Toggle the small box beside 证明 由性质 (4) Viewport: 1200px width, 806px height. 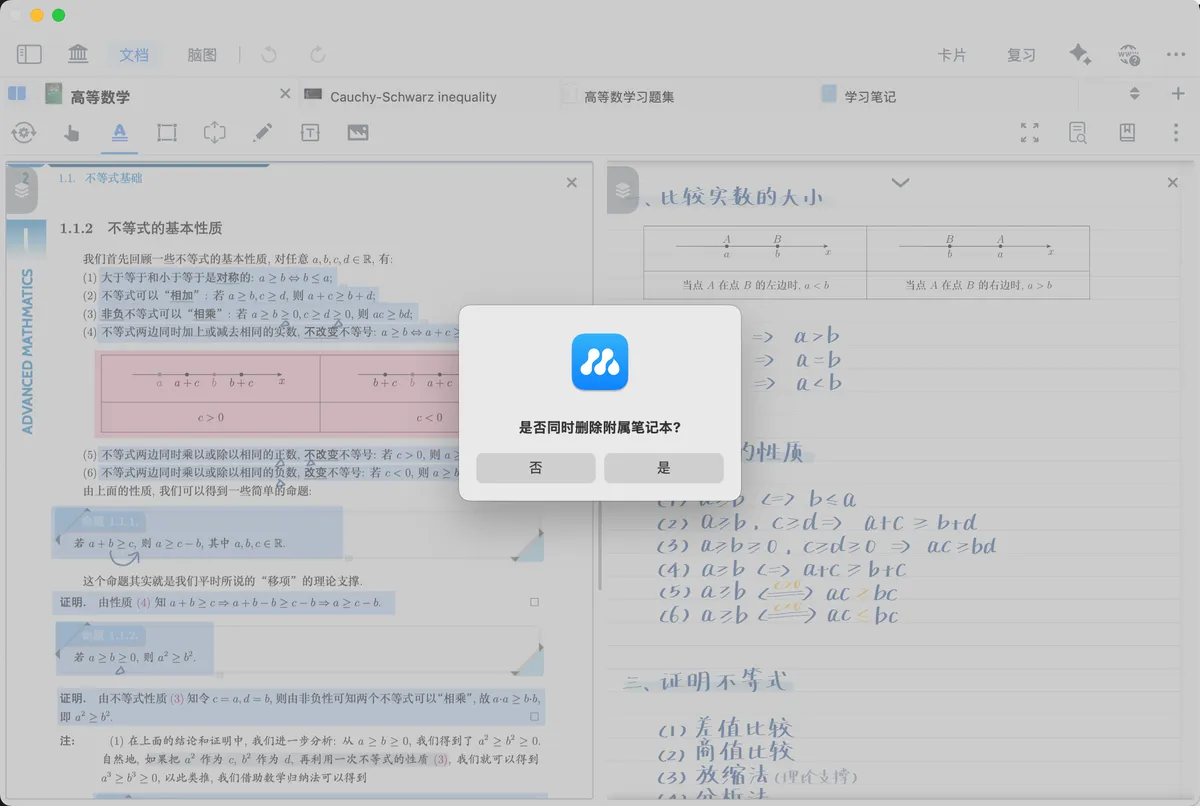[534, 602]
